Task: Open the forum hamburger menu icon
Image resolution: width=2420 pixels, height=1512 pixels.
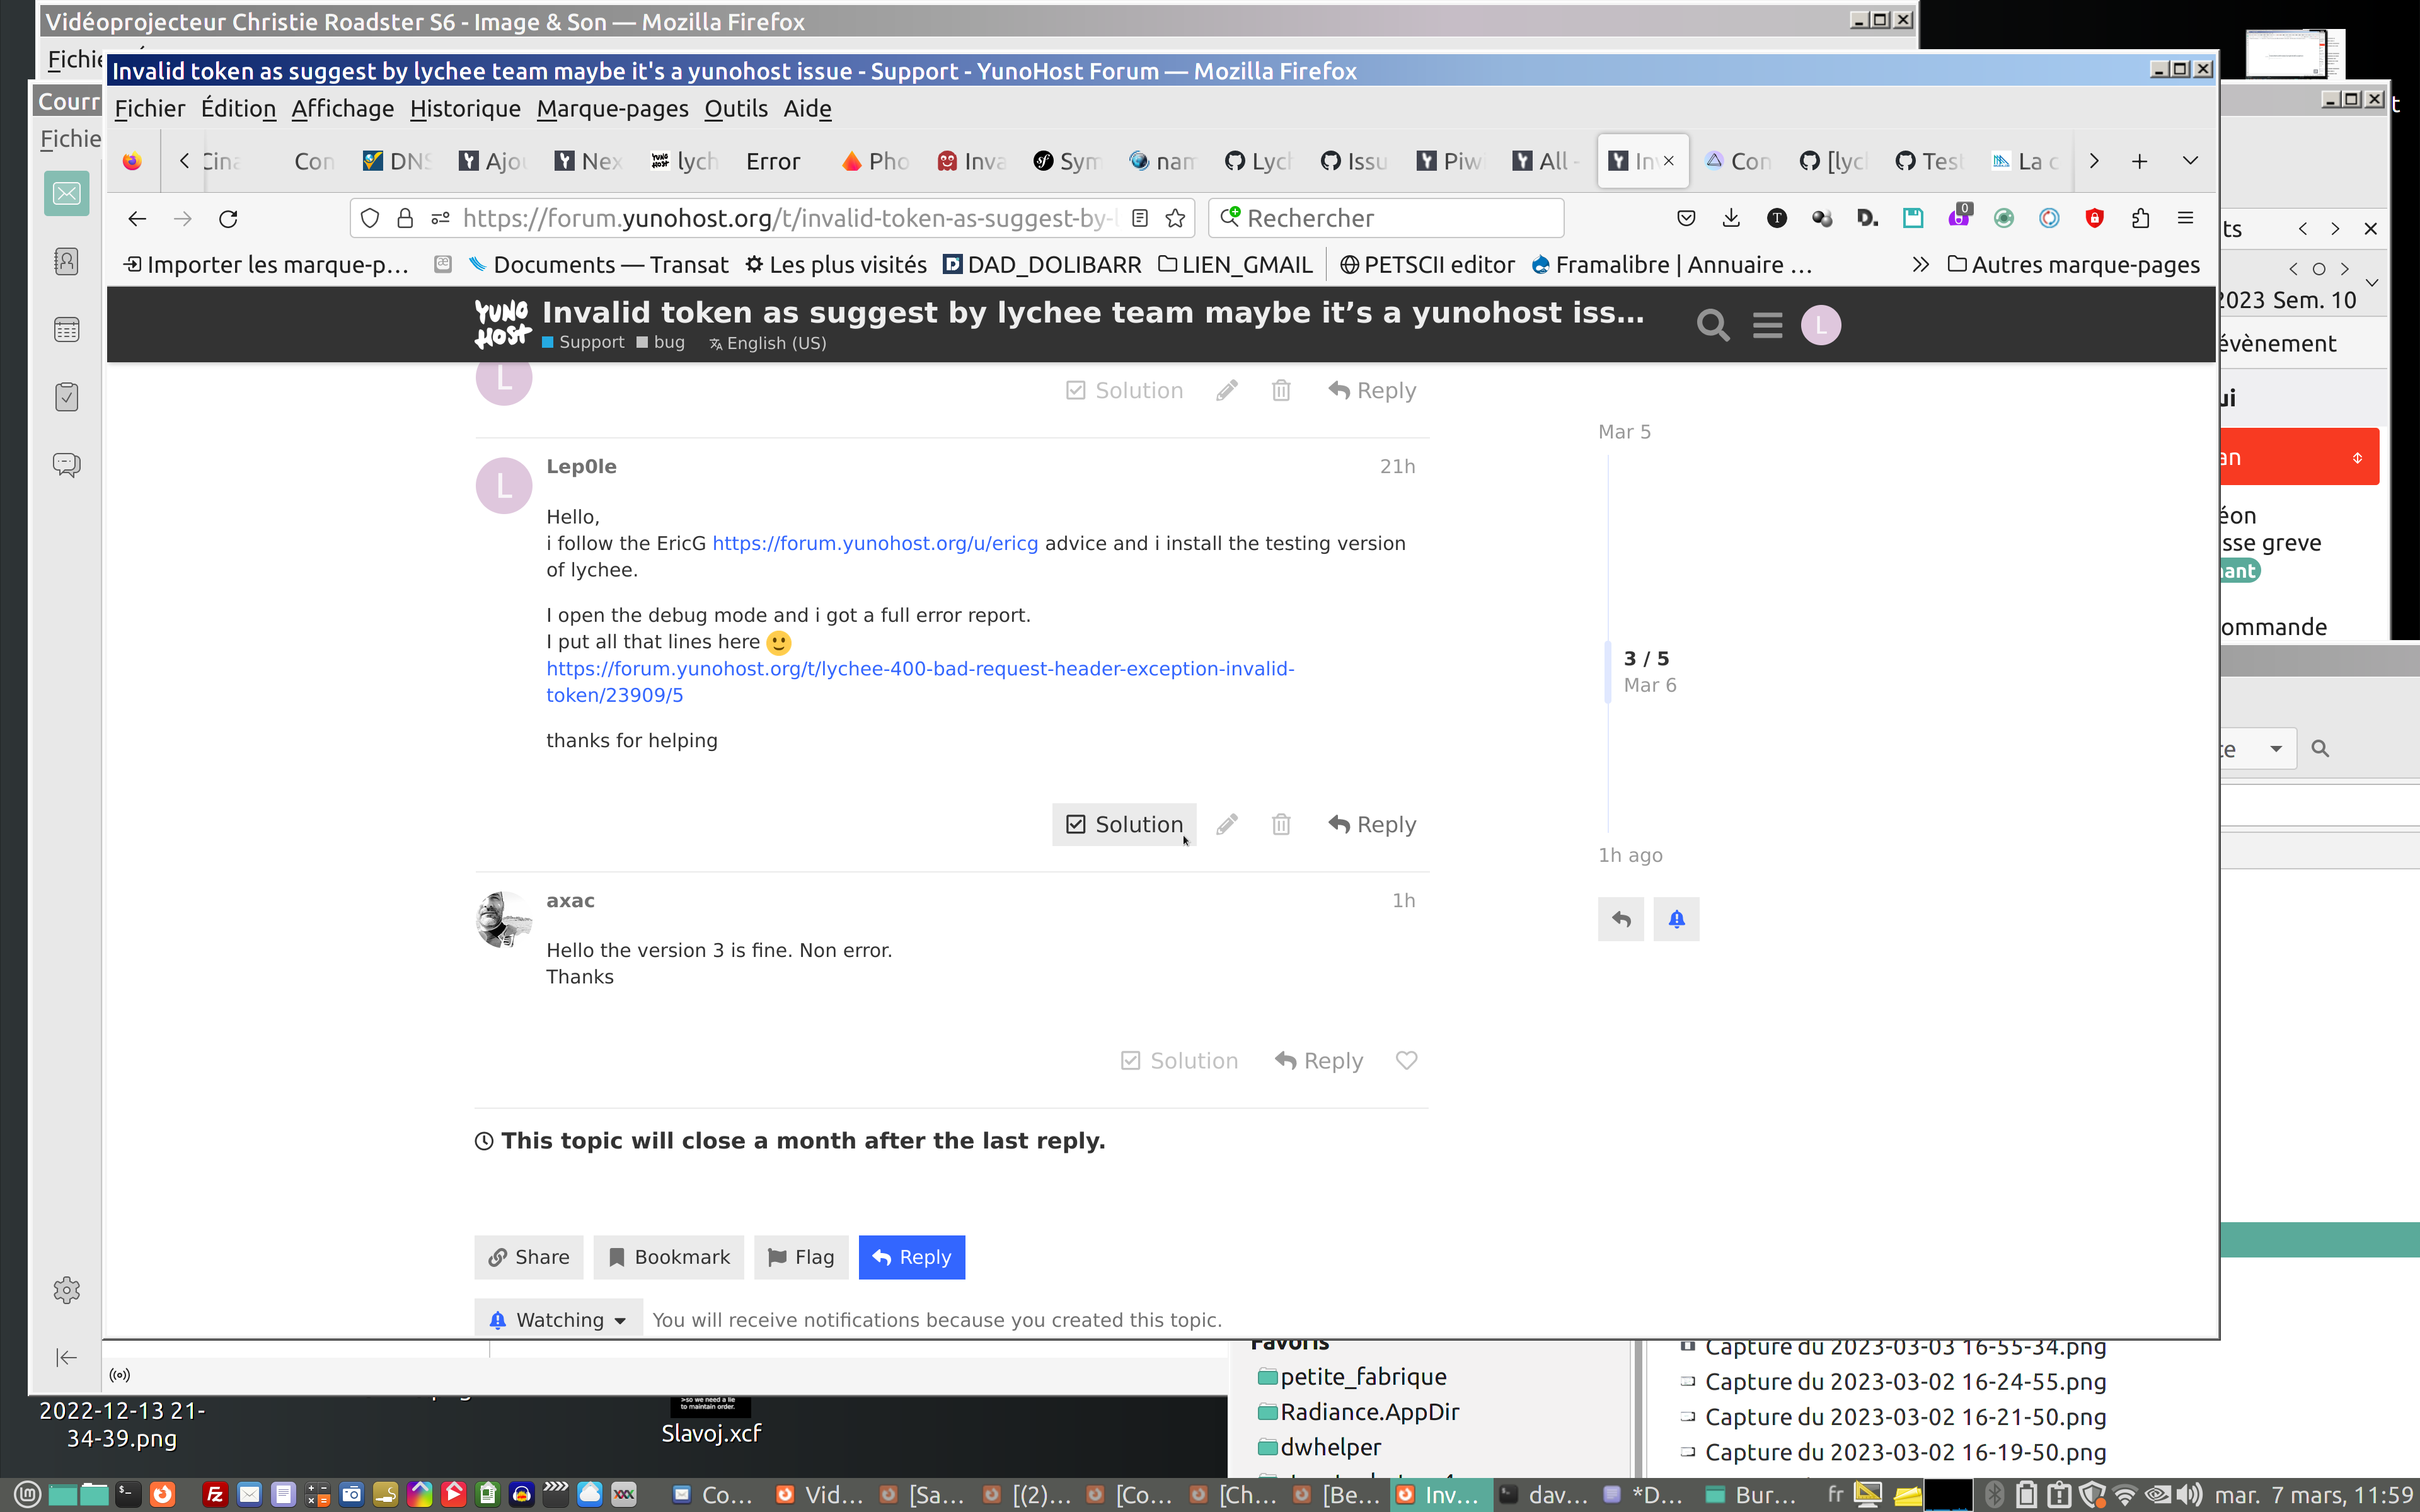Action: pos(1767,325)
